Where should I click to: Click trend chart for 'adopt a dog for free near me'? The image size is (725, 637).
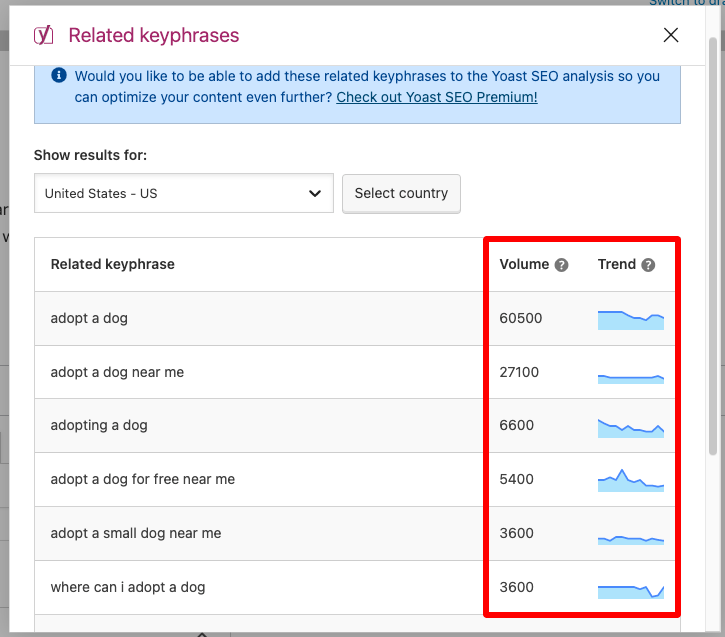(x=631, y=481)
